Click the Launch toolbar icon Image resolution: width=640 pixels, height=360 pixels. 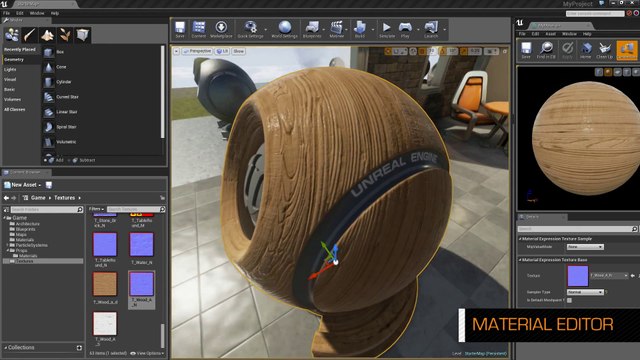pyautogui.click(x=431, y=29)
